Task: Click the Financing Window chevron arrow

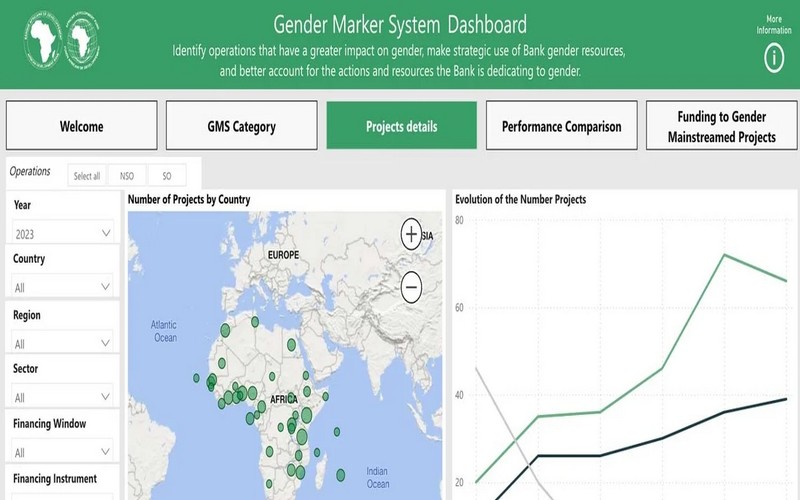Action: click(x=105, y=452)
